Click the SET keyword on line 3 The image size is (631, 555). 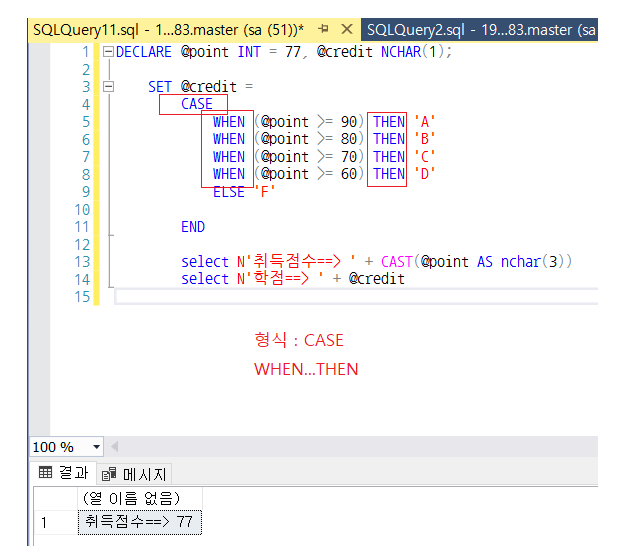pyautogui.click(x=160, y=87)
